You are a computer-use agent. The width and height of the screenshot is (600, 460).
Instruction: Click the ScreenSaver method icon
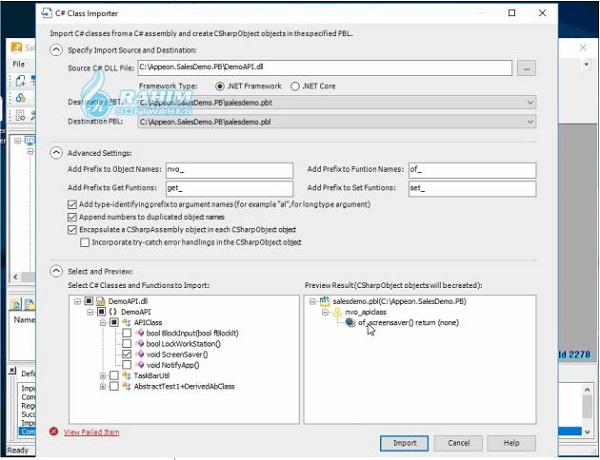(140, 354)
